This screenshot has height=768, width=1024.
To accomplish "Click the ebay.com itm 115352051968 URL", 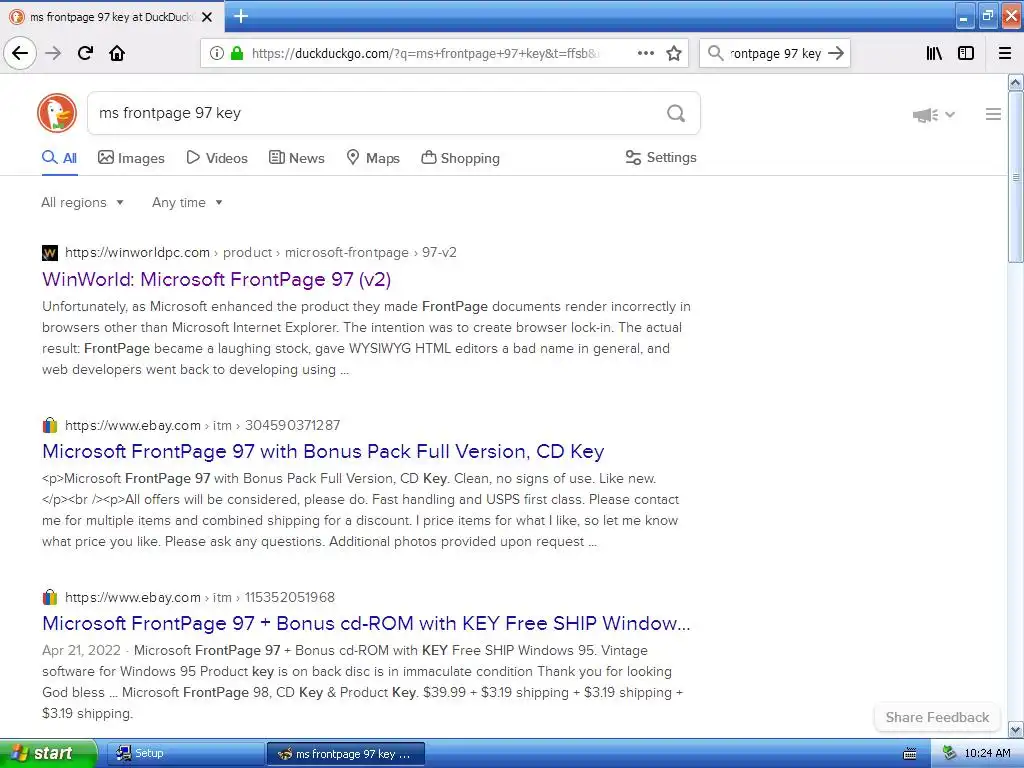I will pos(200,597).
